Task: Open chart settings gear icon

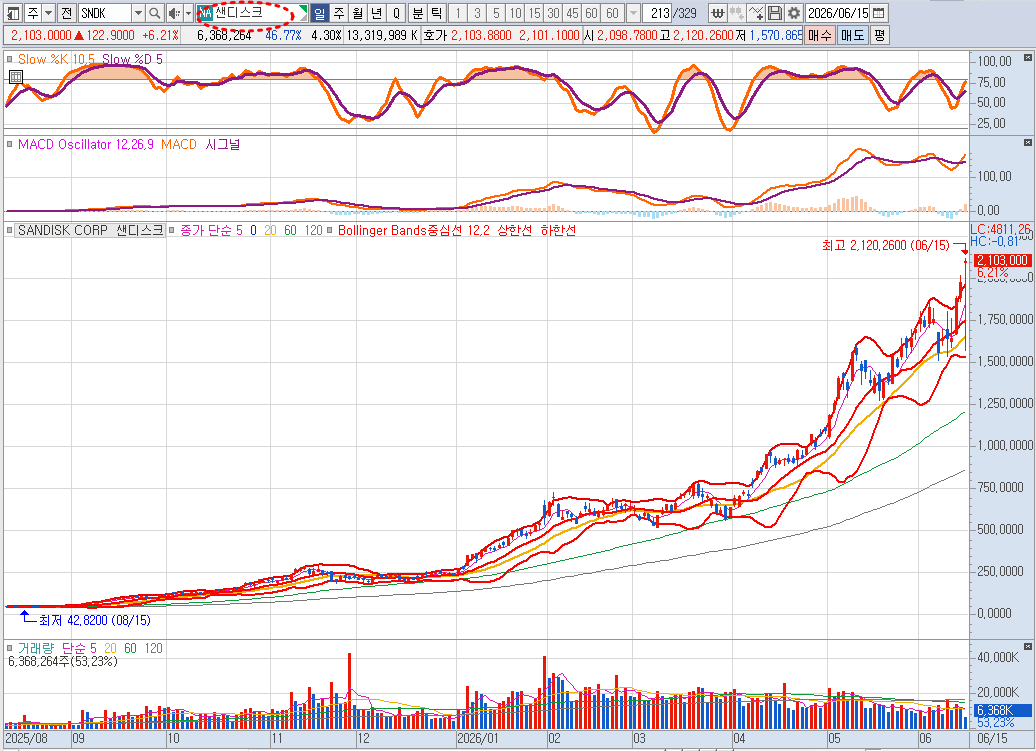Action: point(794,13)
